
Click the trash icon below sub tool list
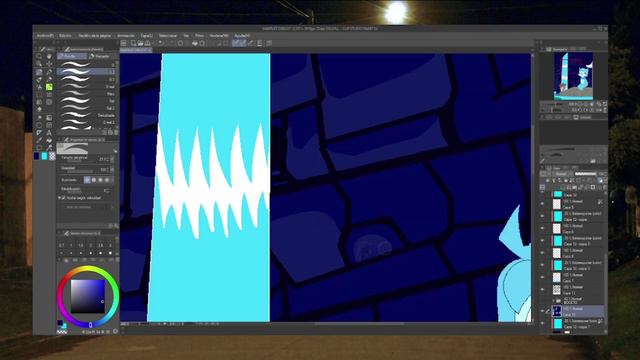(x=116, y=132)
